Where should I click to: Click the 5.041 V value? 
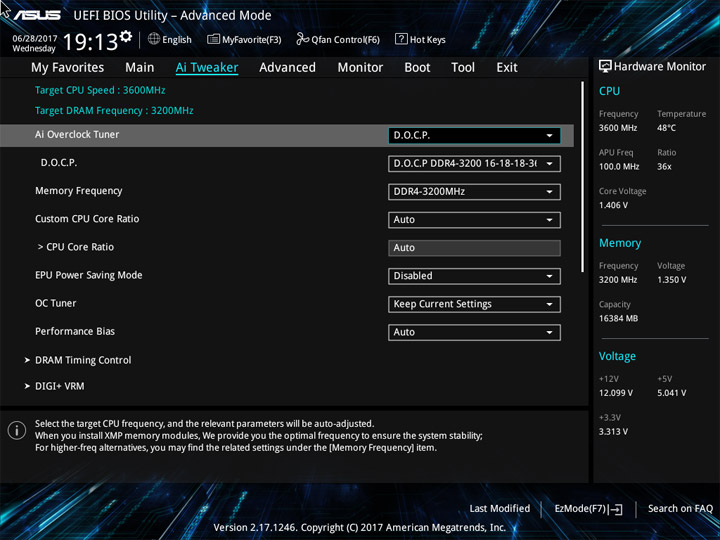point(672,393)
